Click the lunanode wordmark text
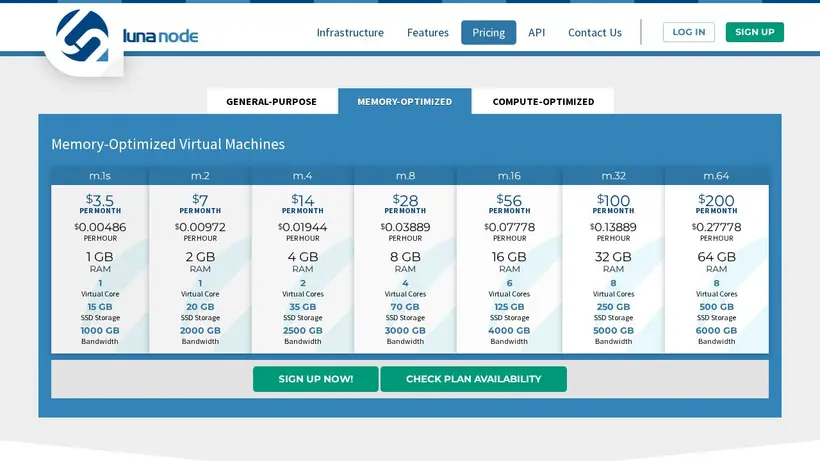This screenshot has height=461, width=820. (161, 36)
